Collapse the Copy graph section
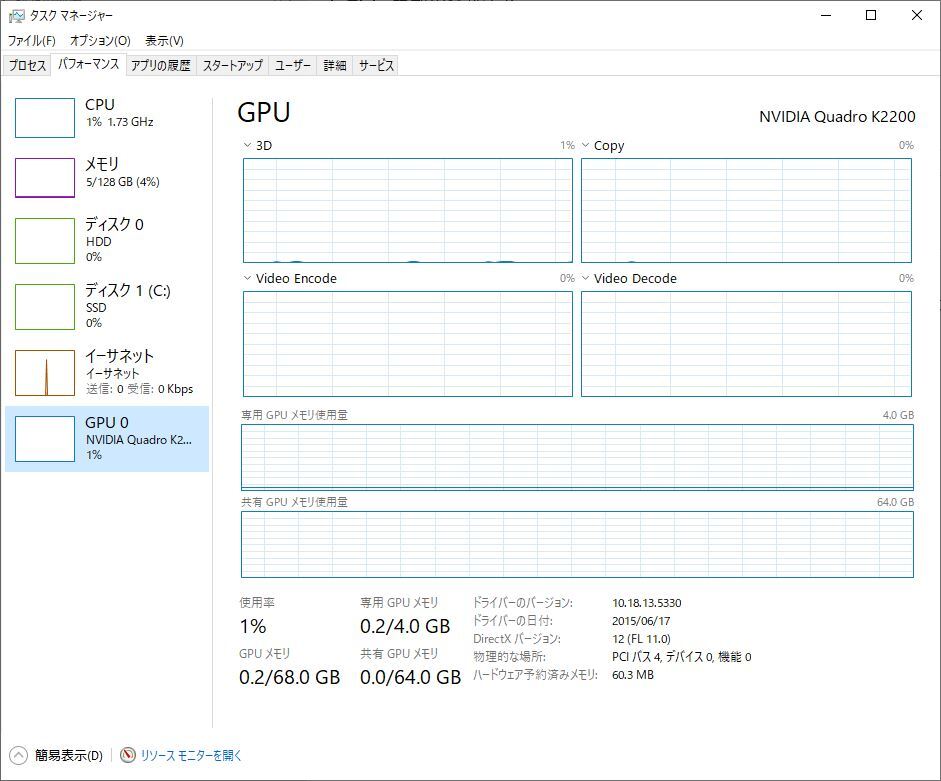This screenshot has width=941, height=781. (x=585, y=145)
